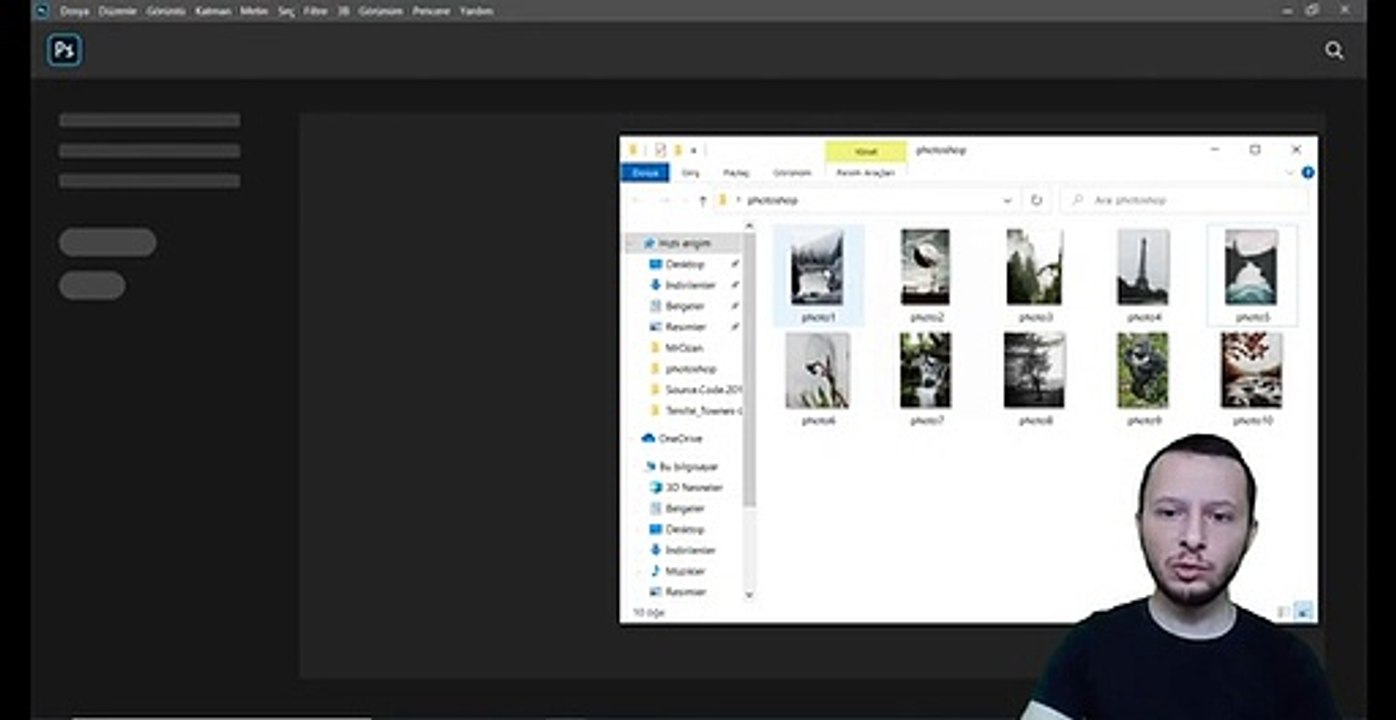Open Müzikler under Bu bilgisayar
The height and width of the screenshot is (720, 1396).
pyautogui.click(x=685, y=571)
